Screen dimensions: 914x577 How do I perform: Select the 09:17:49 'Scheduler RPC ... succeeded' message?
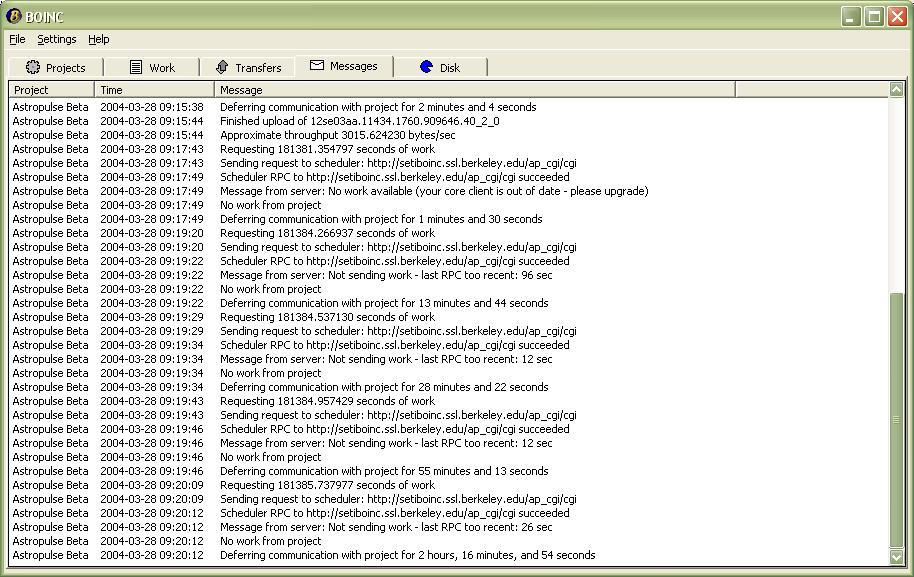pyautogui.click(x=395, y=177)
